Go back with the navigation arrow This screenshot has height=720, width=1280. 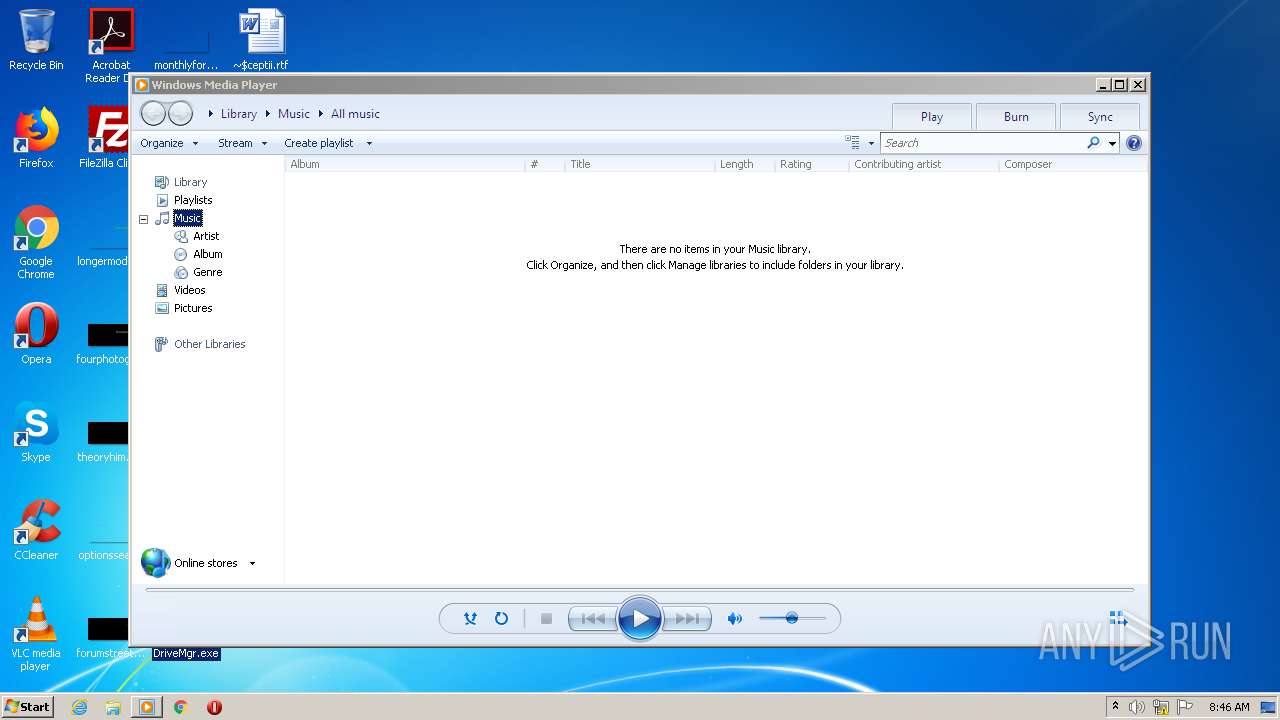click(153, 113)
